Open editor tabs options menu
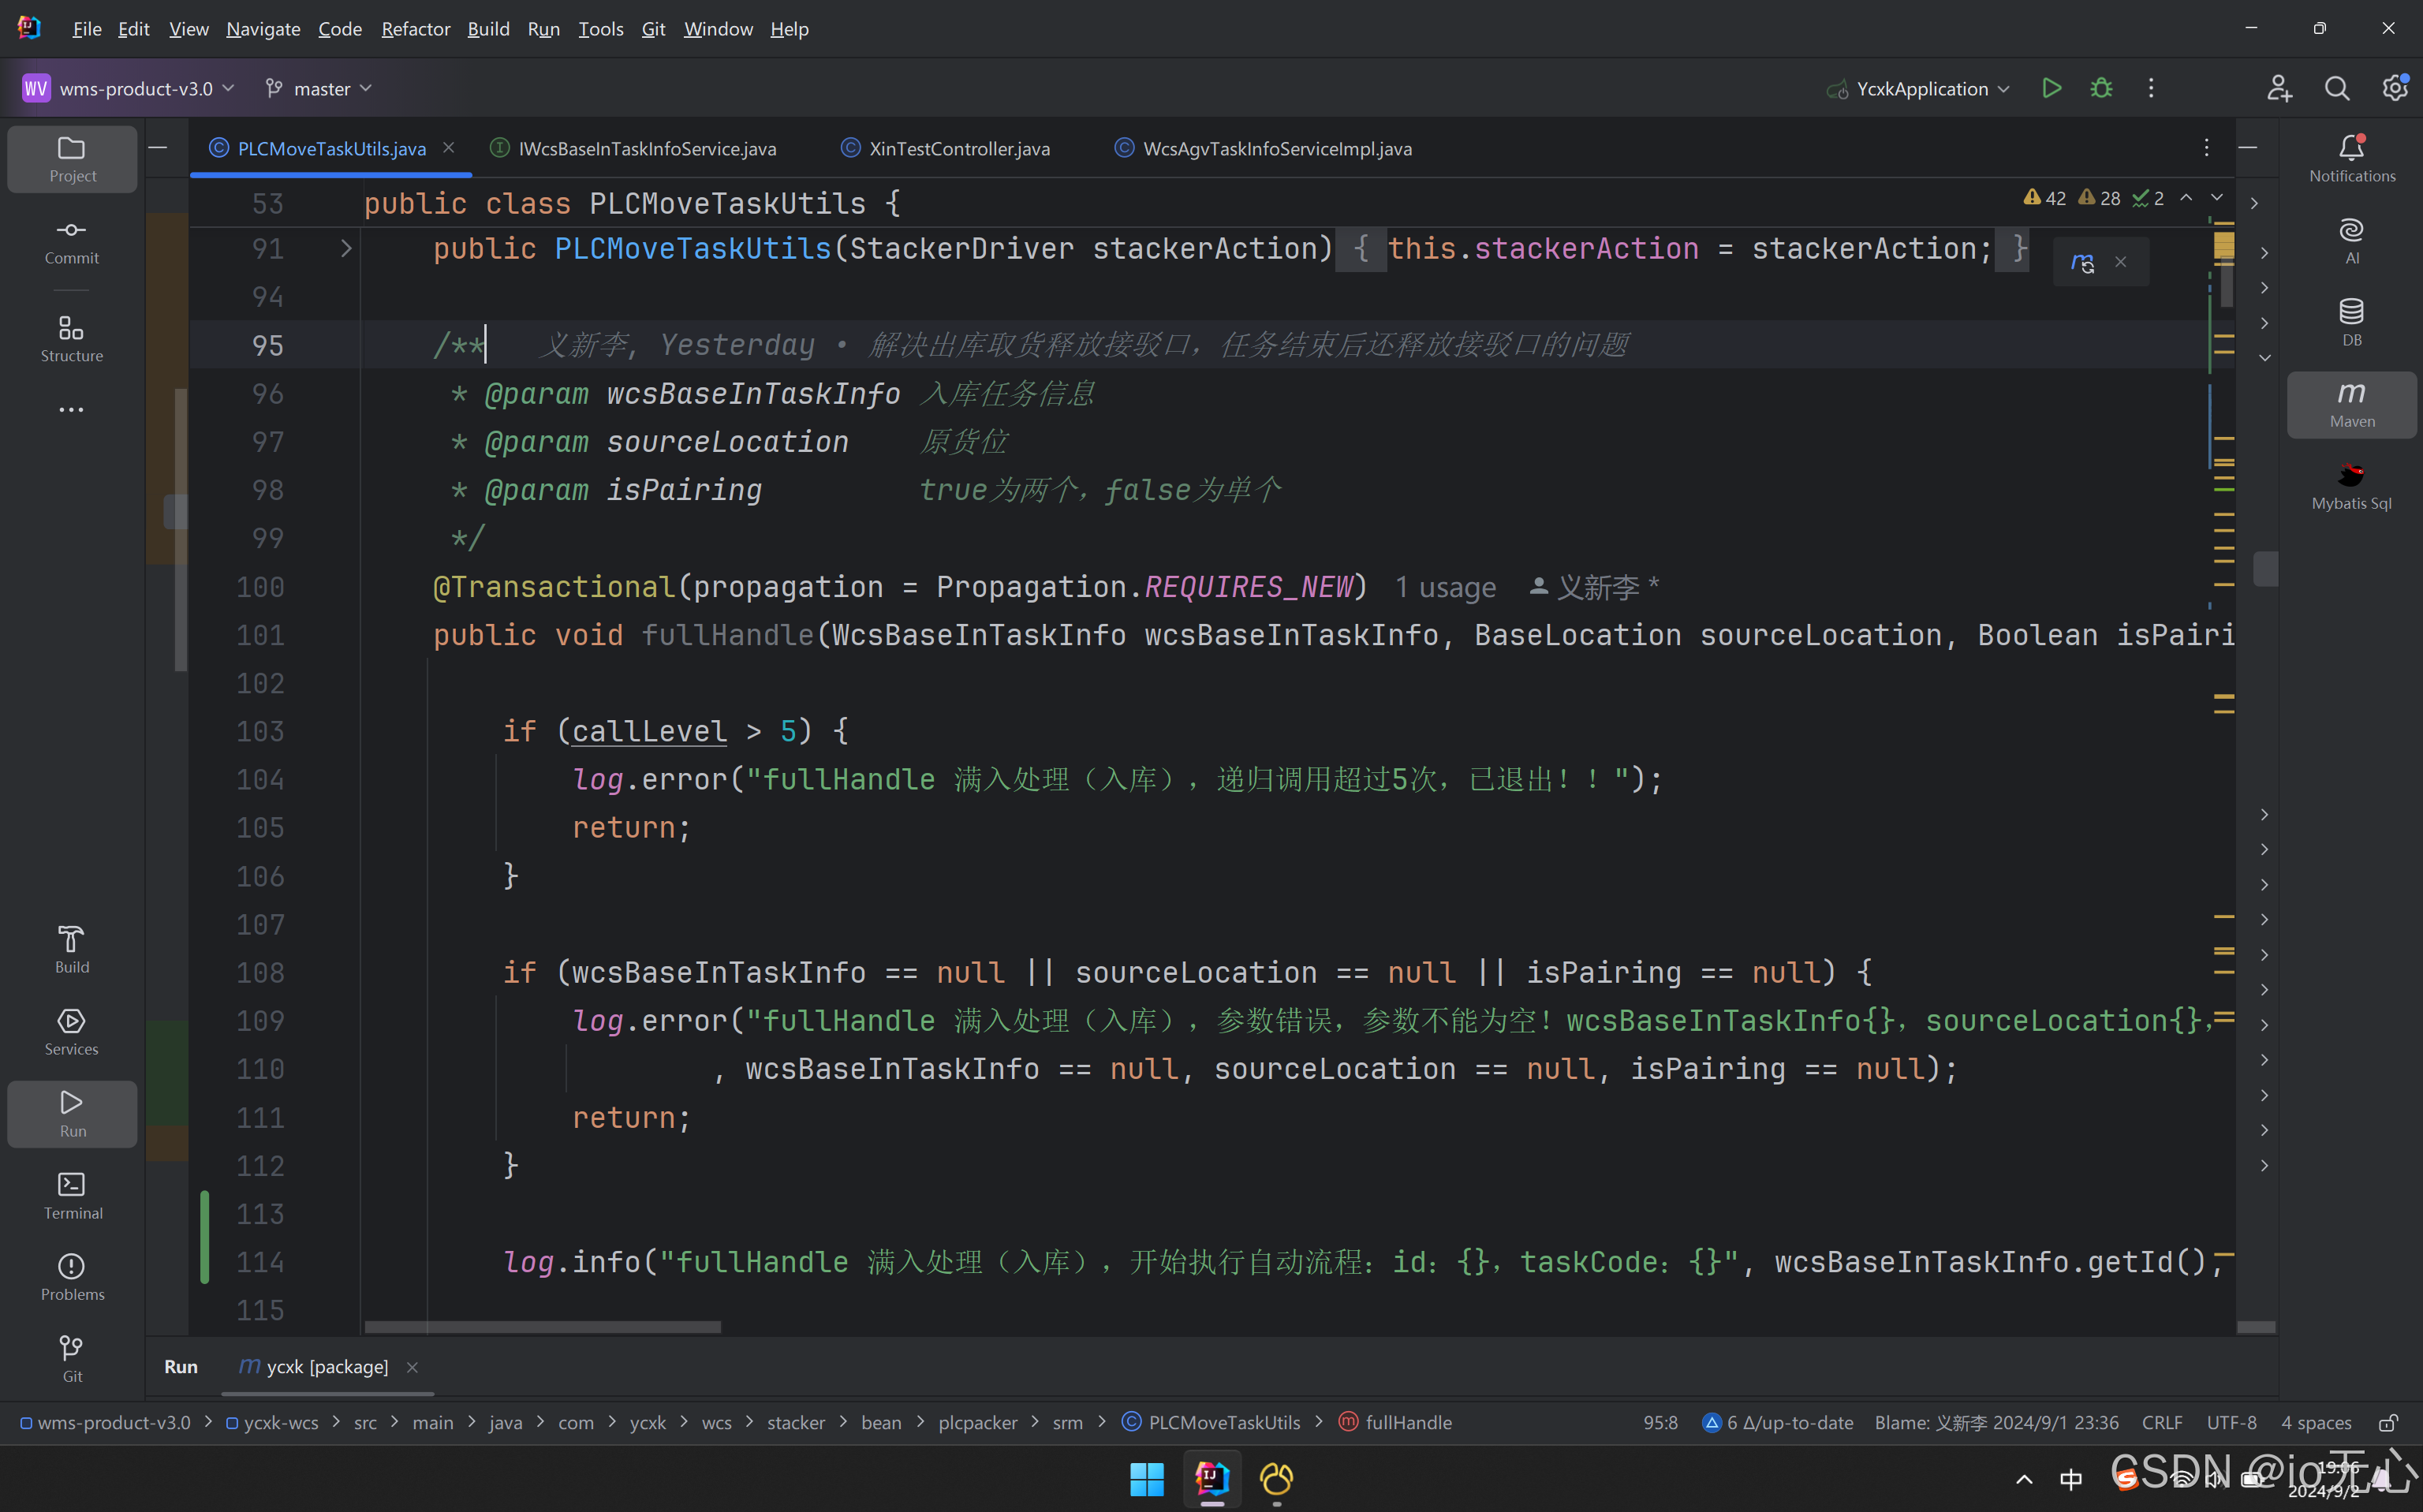Image resolution: width=2423 pixels, height=1512 pixels. (2206, 148)
